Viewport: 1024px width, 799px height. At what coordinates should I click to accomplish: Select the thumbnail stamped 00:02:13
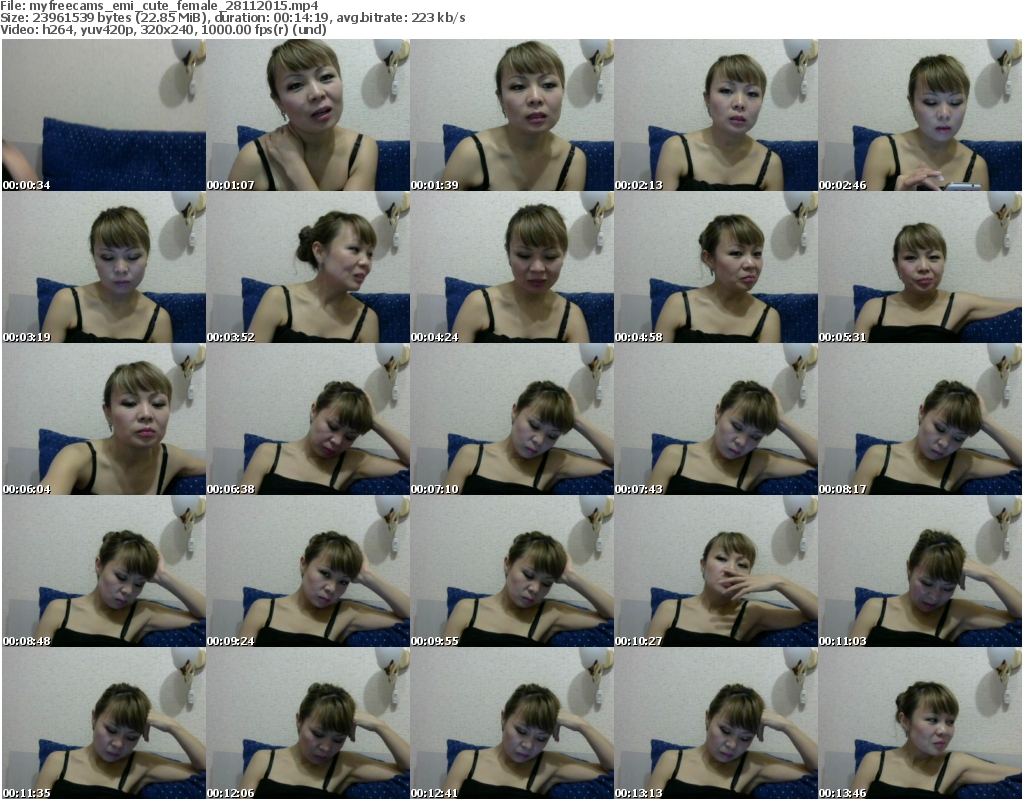click(716, 115)
